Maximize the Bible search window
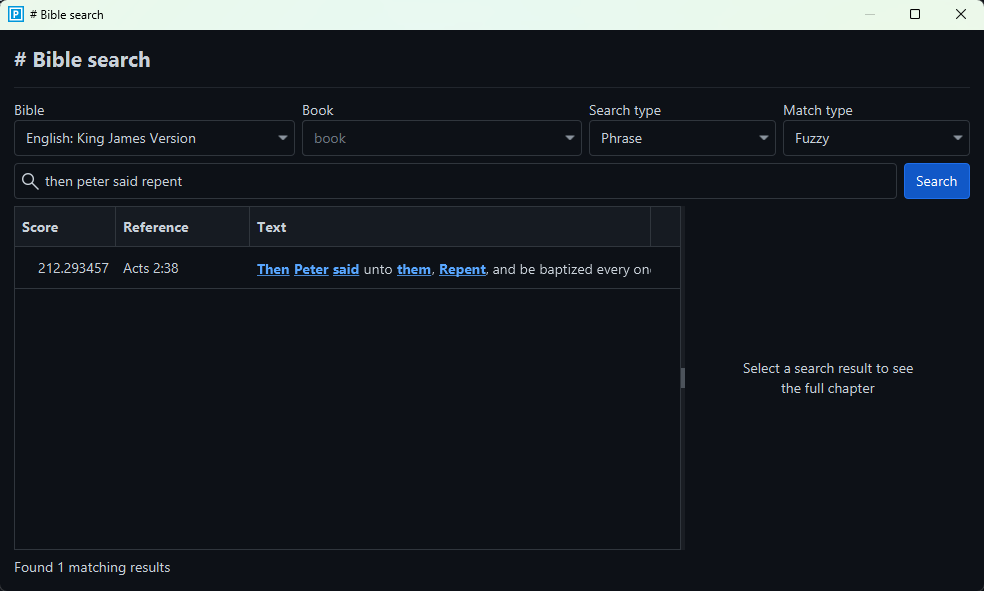The height and width of the screenshot is (591, 984). pyautogui.click(x=914, y=15)
